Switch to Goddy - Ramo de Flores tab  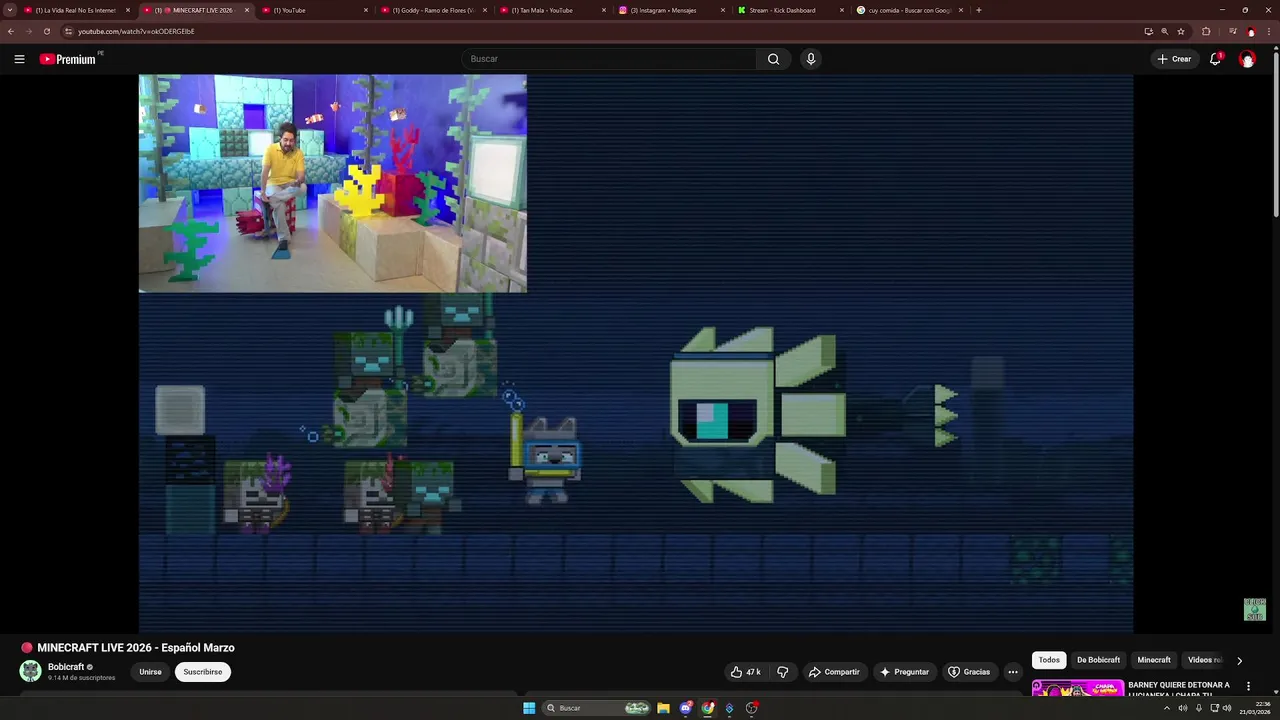click(x=433, y=10)
